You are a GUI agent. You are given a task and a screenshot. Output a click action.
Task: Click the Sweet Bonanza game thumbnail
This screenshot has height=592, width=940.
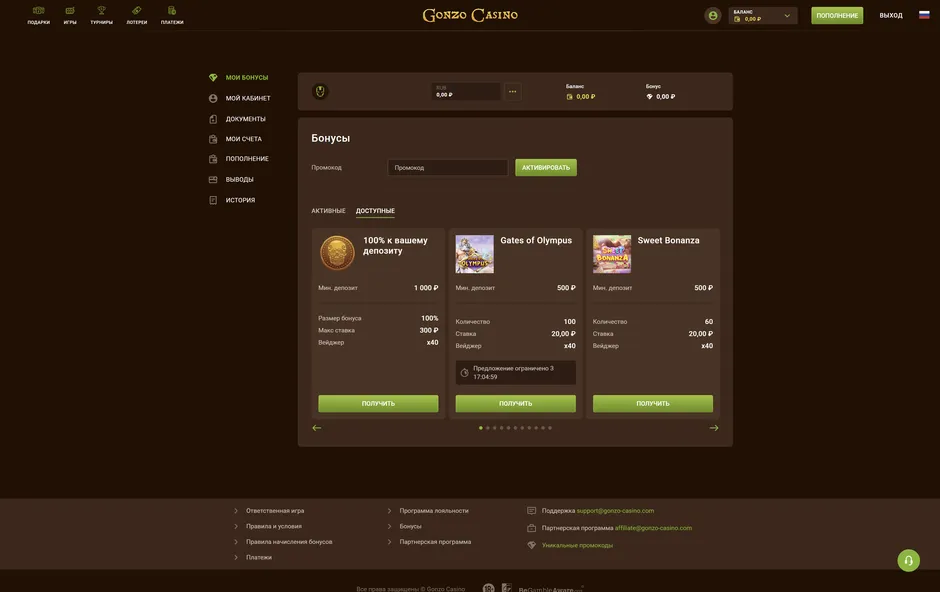coord(611,254)
